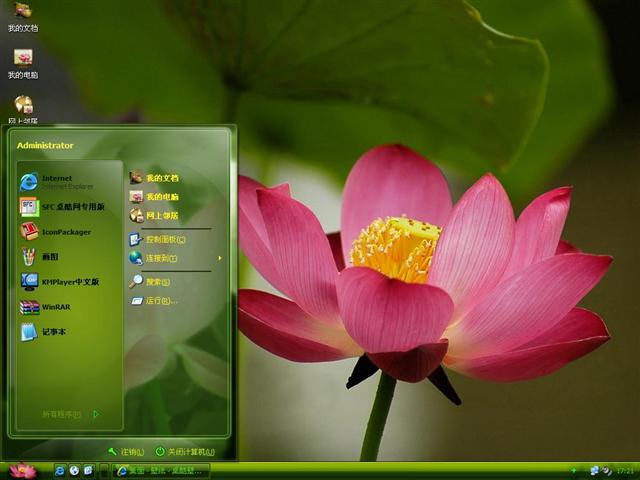This screenshot has width=640, height=480.
Task: Launch Internet Explorer from Start menu
Action: pyautogui.click(x=57, y=182)
